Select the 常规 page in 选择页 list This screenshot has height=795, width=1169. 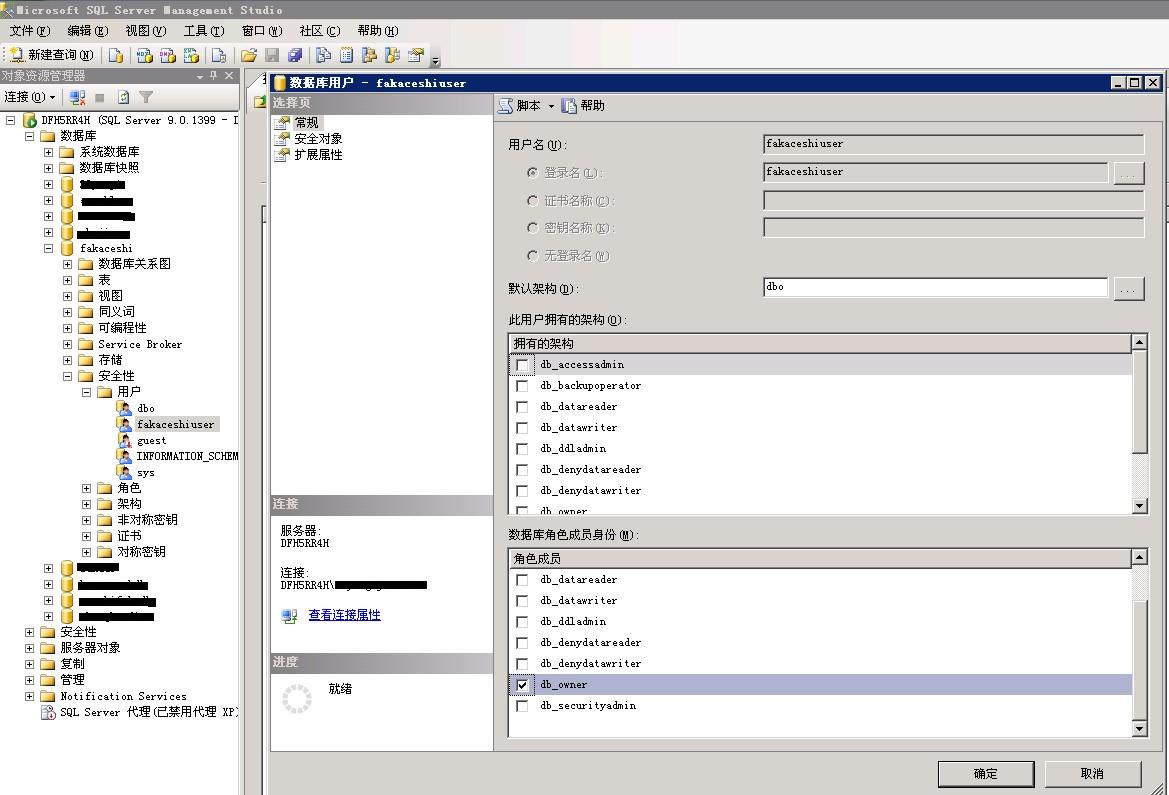click(x=306, y=122)
